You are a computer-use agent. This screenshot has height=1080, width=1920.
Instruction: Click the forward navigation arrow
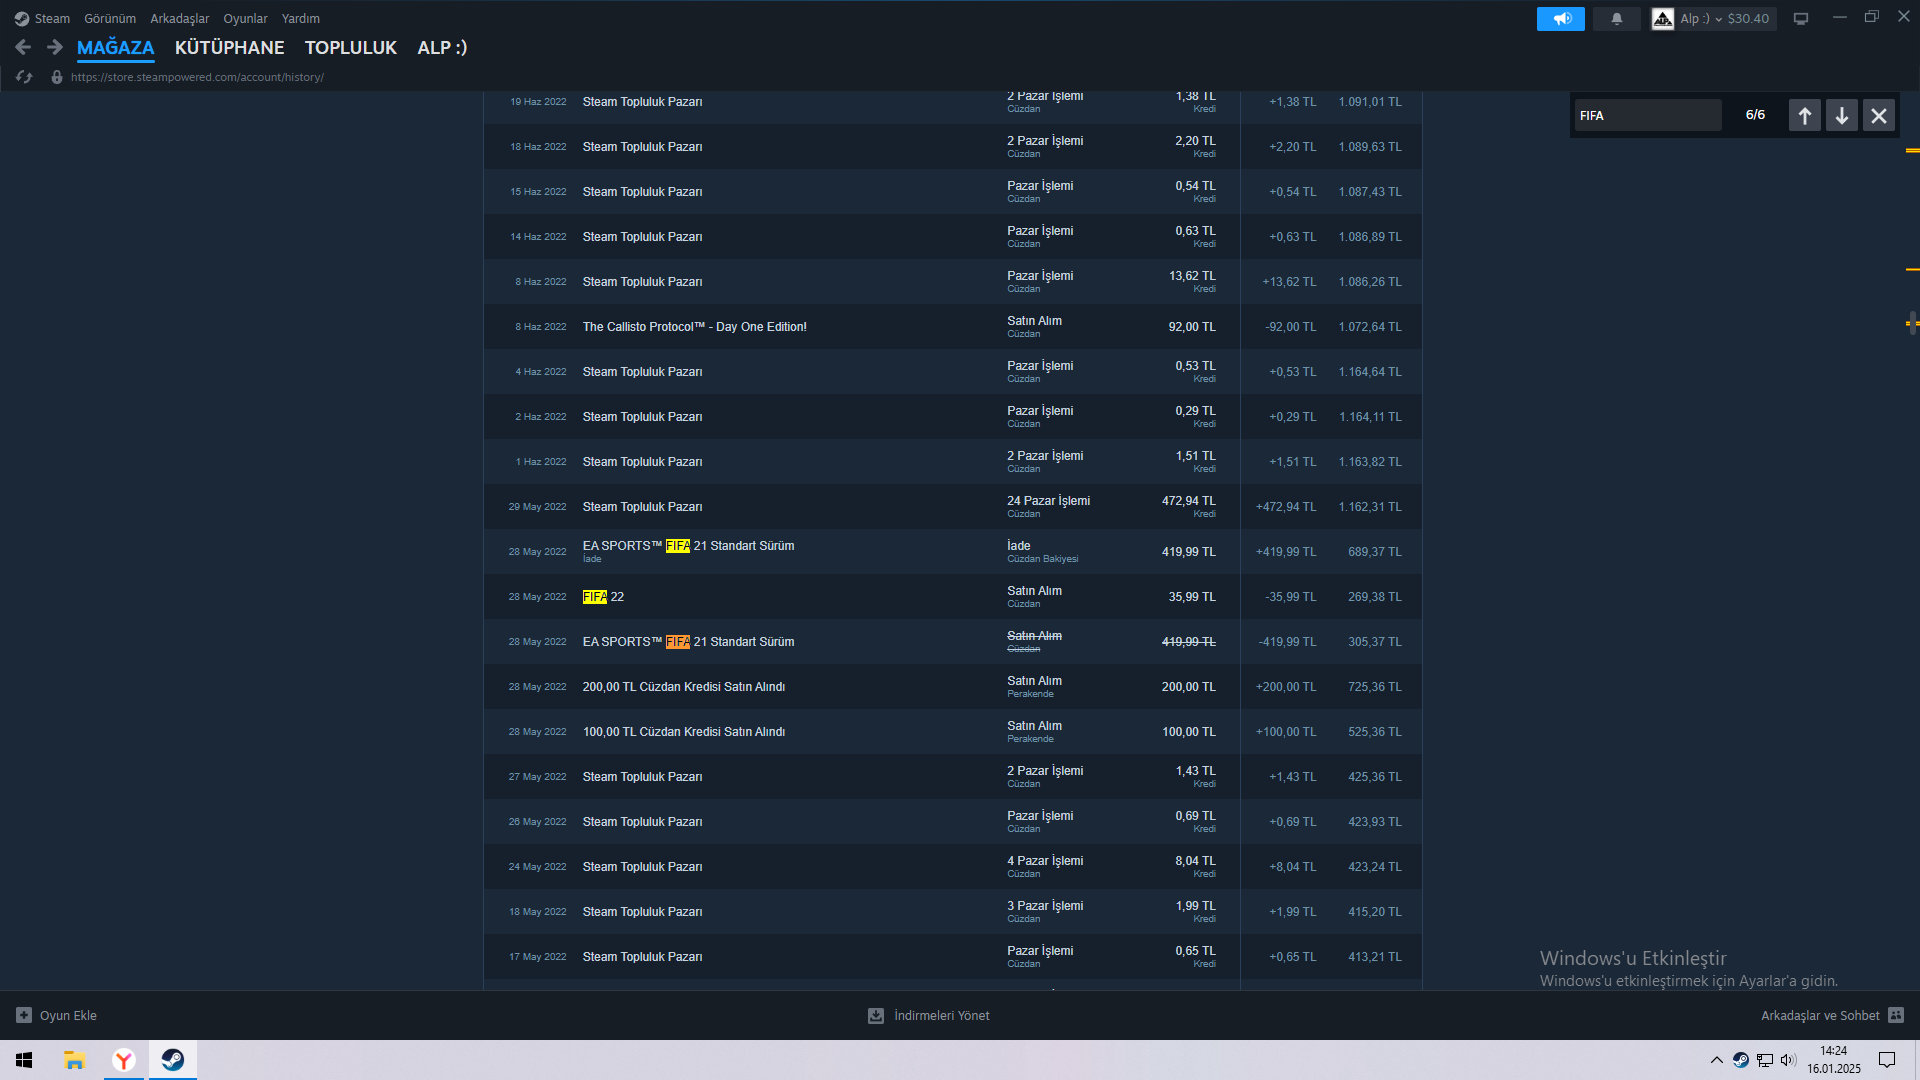55,47
